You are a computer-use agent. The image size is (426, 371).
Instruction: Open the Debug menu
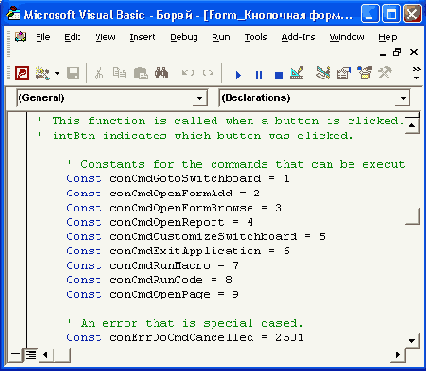pos(184,37)
